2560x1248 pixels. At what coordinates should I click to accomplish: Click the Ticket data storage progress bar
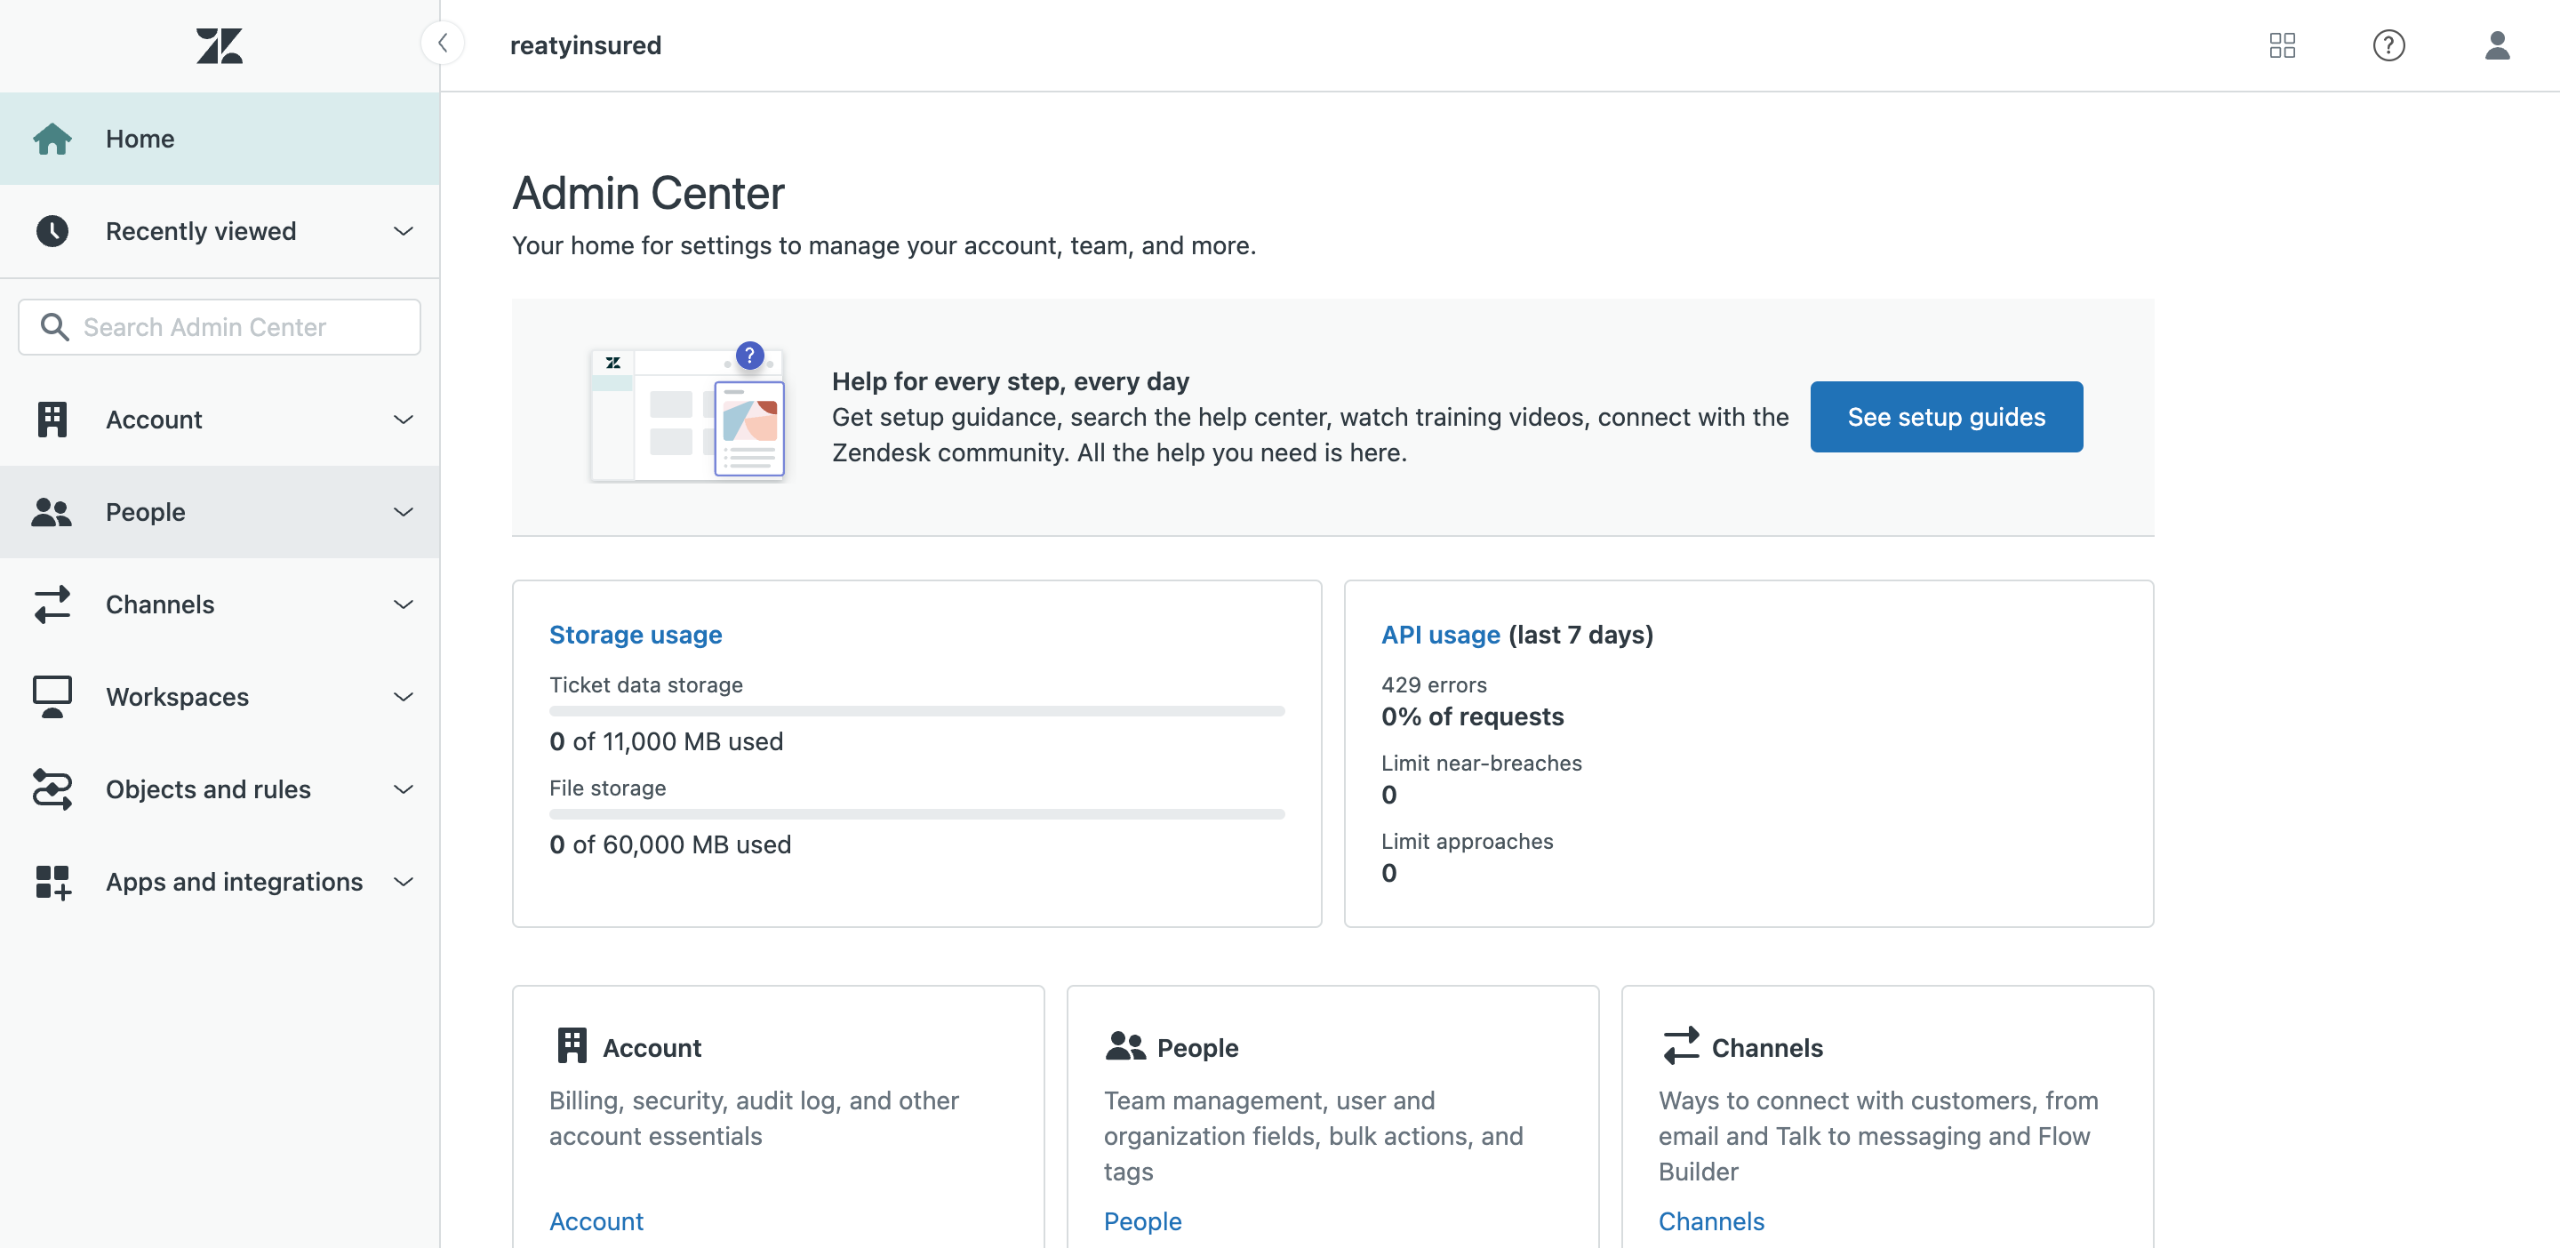click(916, 711)
